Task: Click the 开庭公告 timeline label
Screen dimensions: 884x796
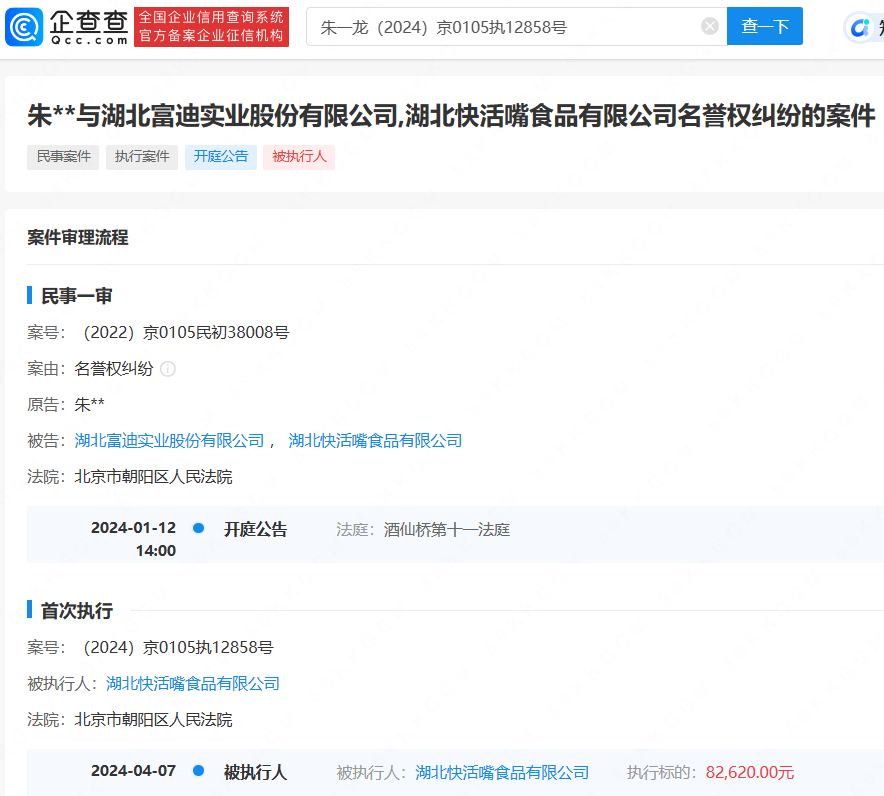Action: tap(255, 529)
